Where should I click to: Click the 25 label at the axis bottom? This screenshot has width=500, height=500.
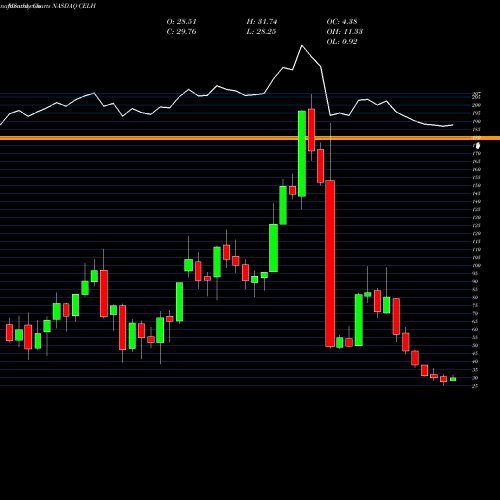(475, 386)
